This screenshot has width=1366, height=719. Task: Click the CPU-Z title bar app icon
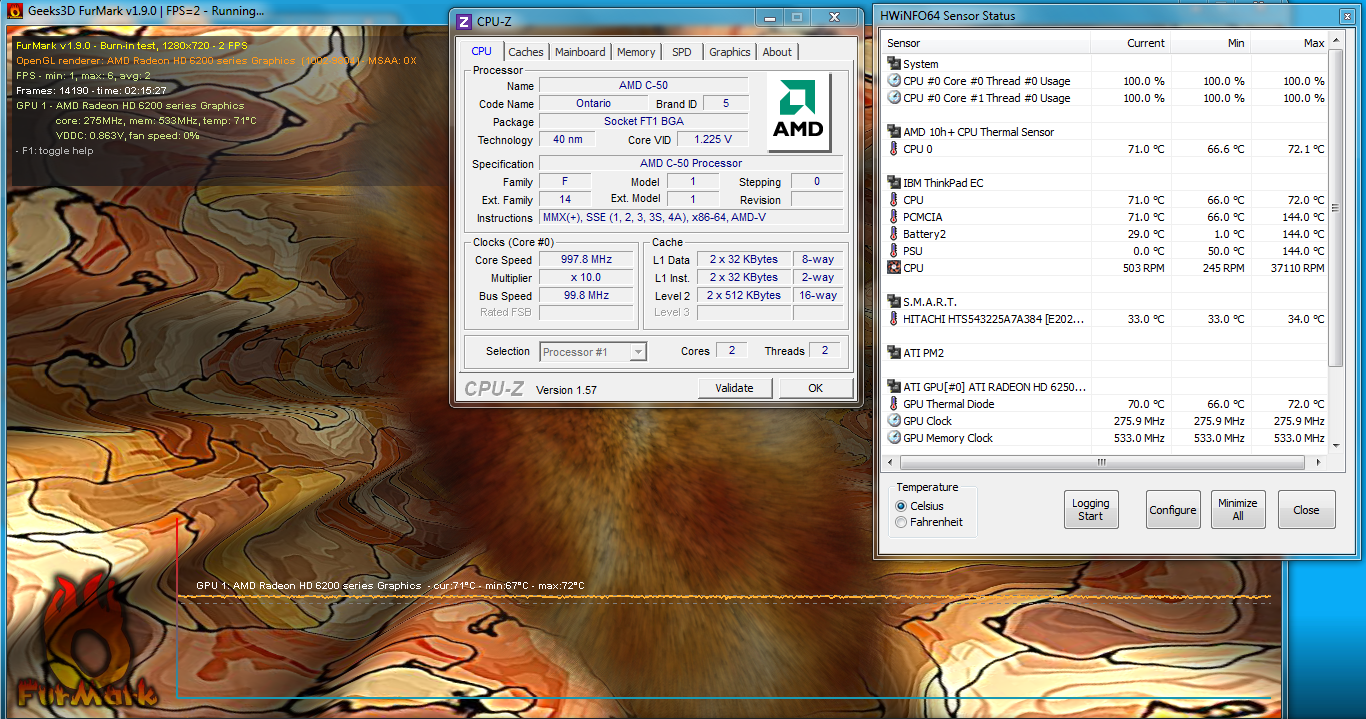463,20
